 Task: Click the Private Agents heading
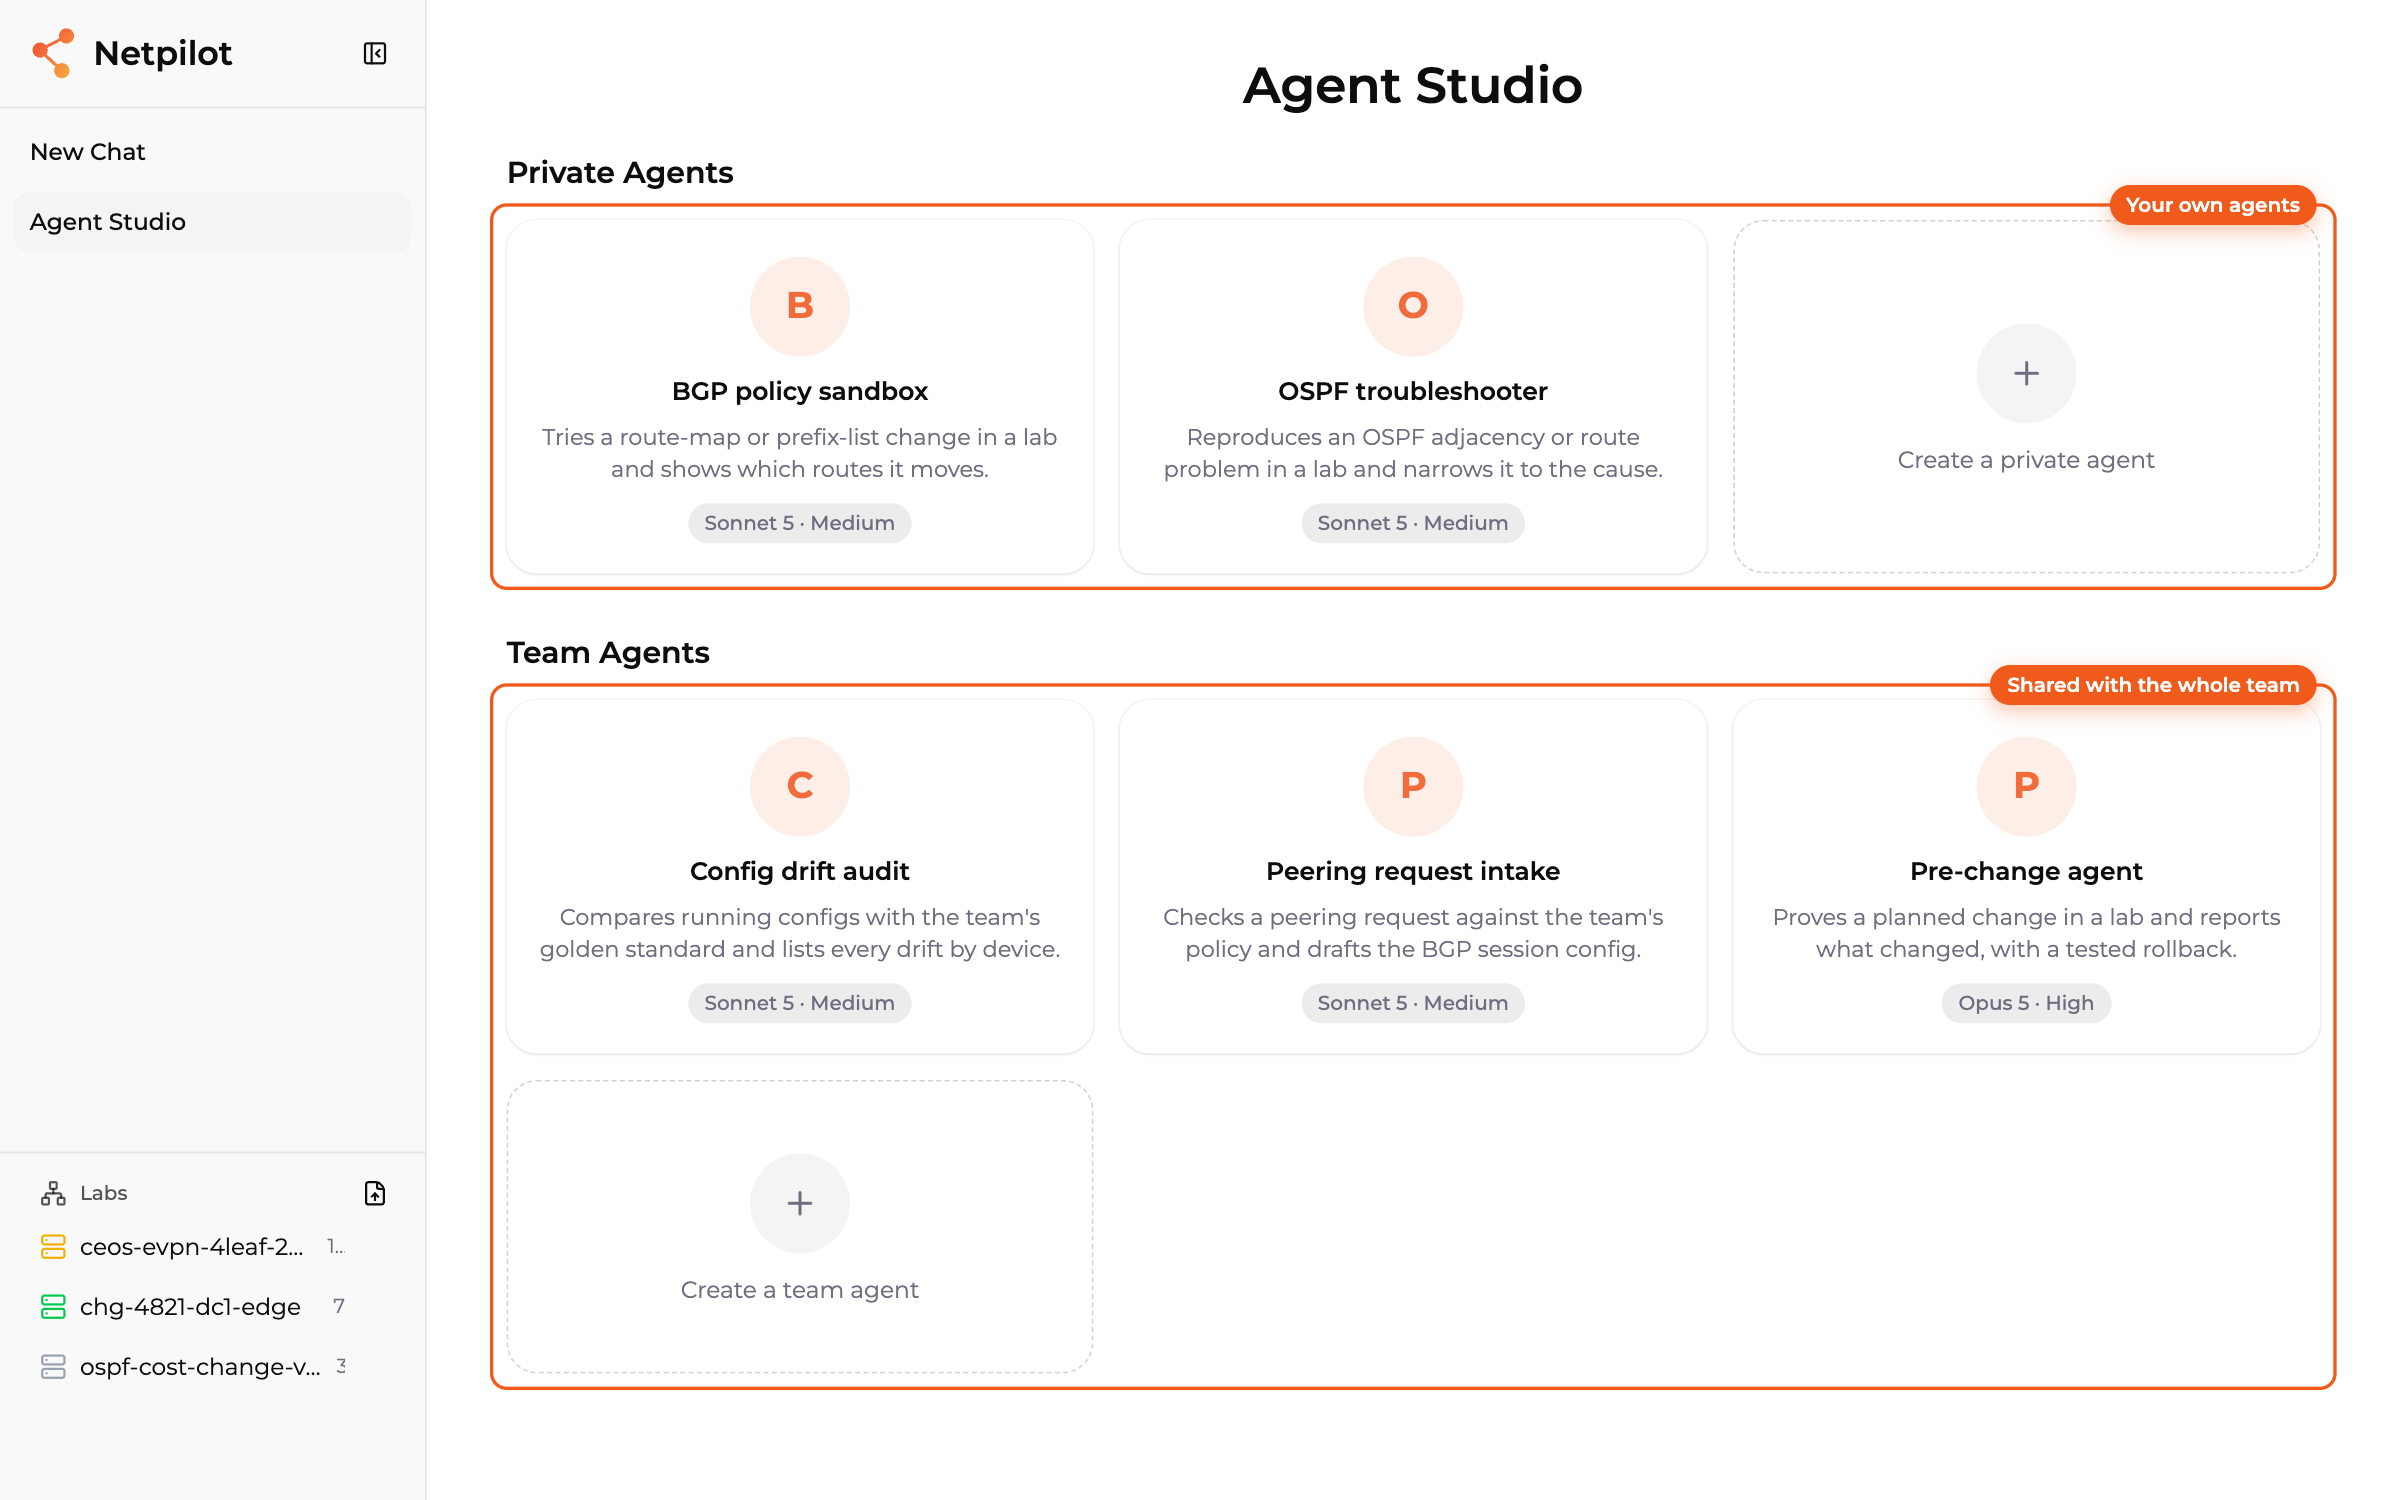coord(620,172)
